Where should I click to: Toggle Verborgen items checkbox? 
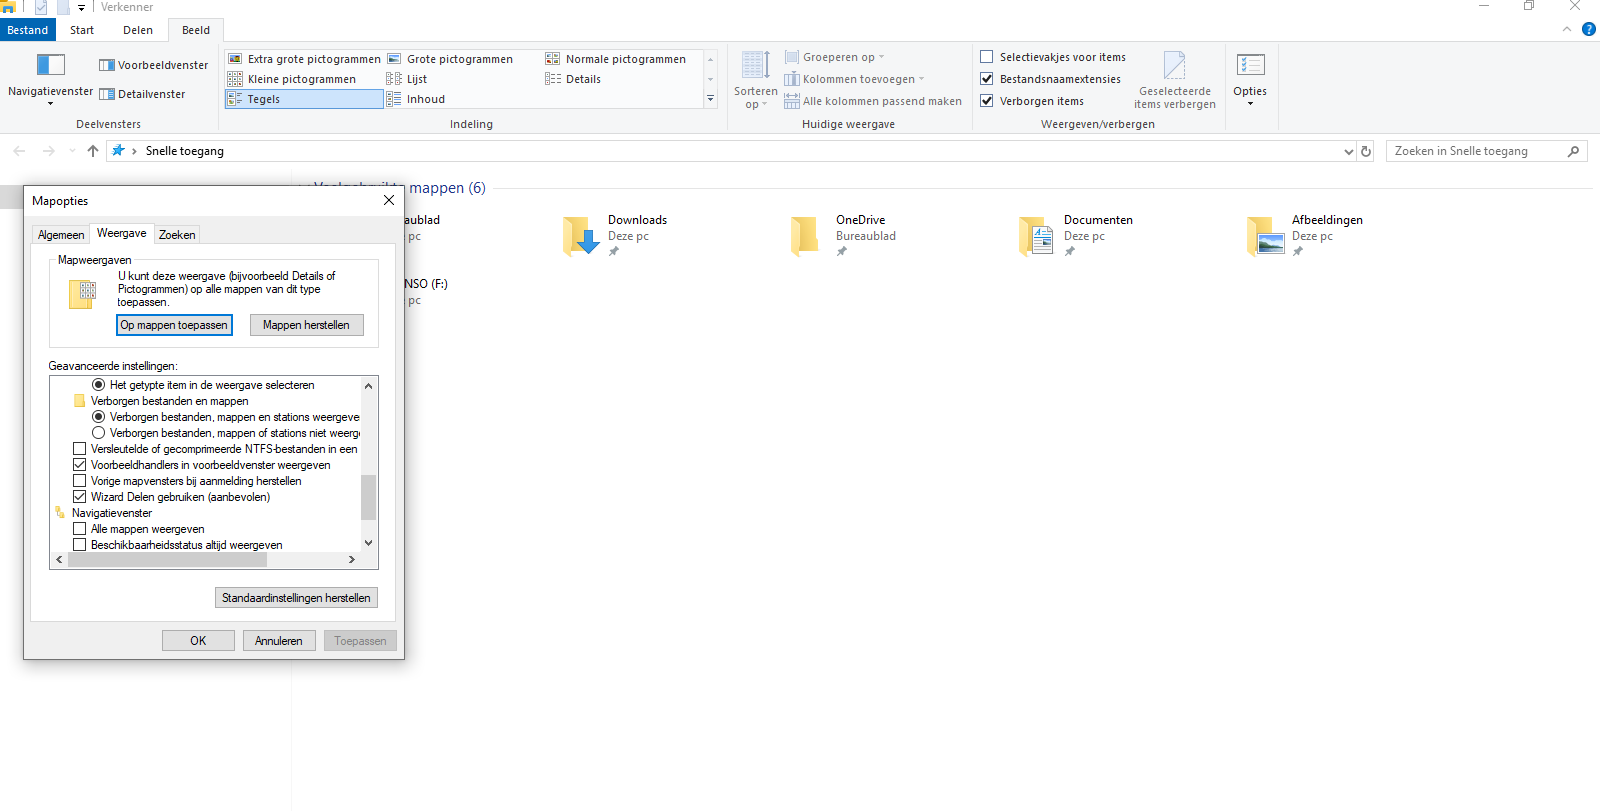tap(987, 101)
